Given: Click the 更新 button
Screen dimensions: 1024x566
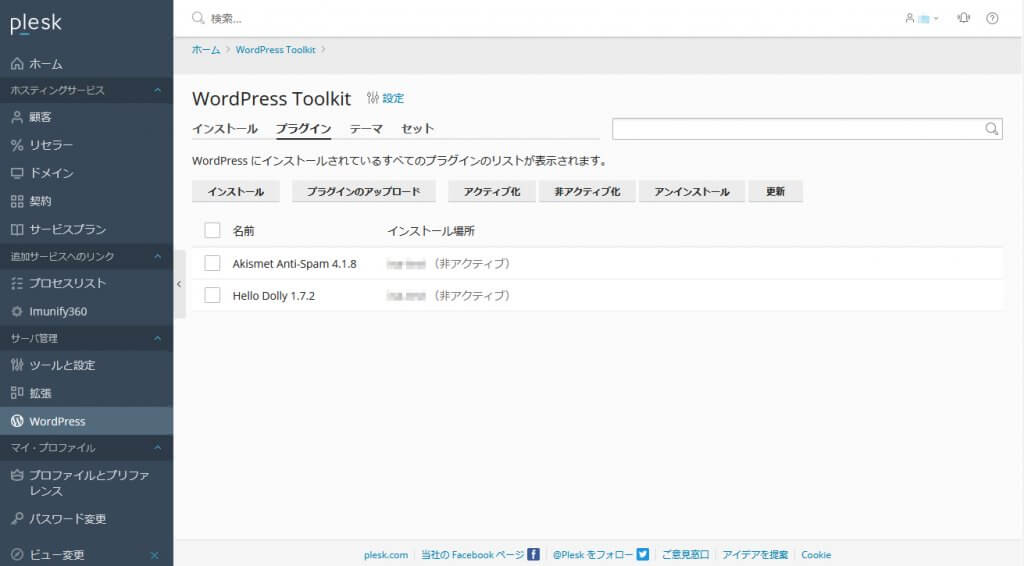Looking at the screenshot, I should tap(775, 191).
